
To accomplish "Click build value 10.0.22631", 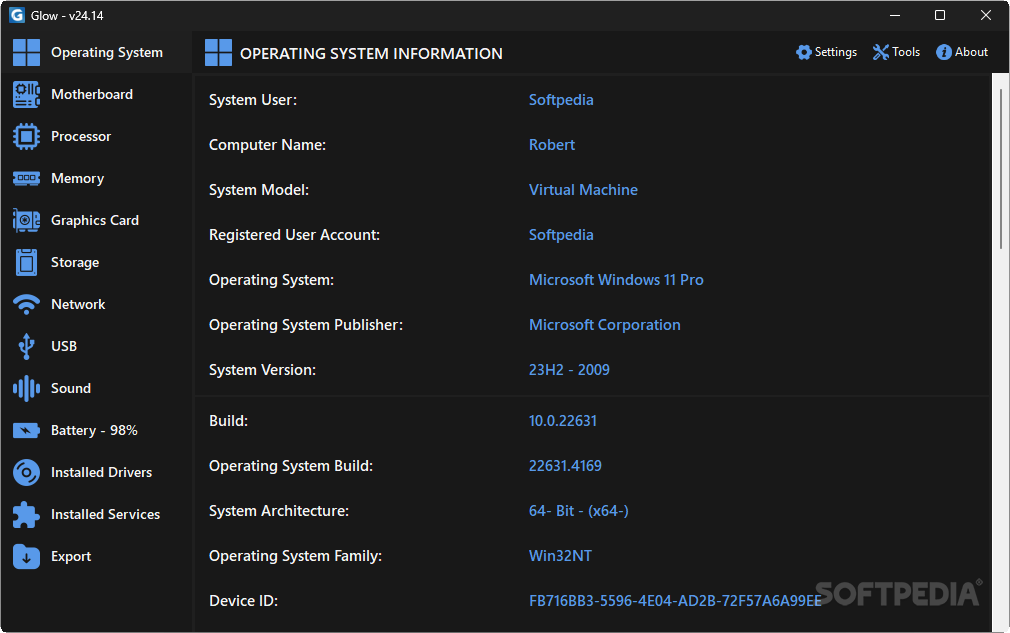I will 563,421.
